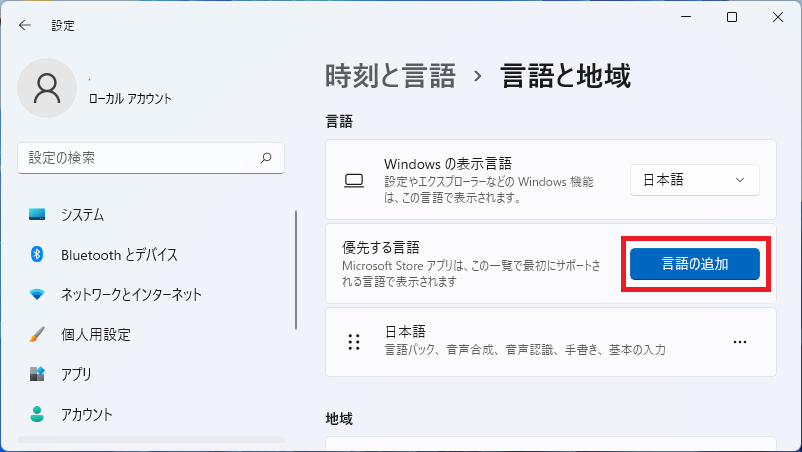Expand the Windows display language dropdown
This screenshot has width=802, height=452.
tap(695, 180)
